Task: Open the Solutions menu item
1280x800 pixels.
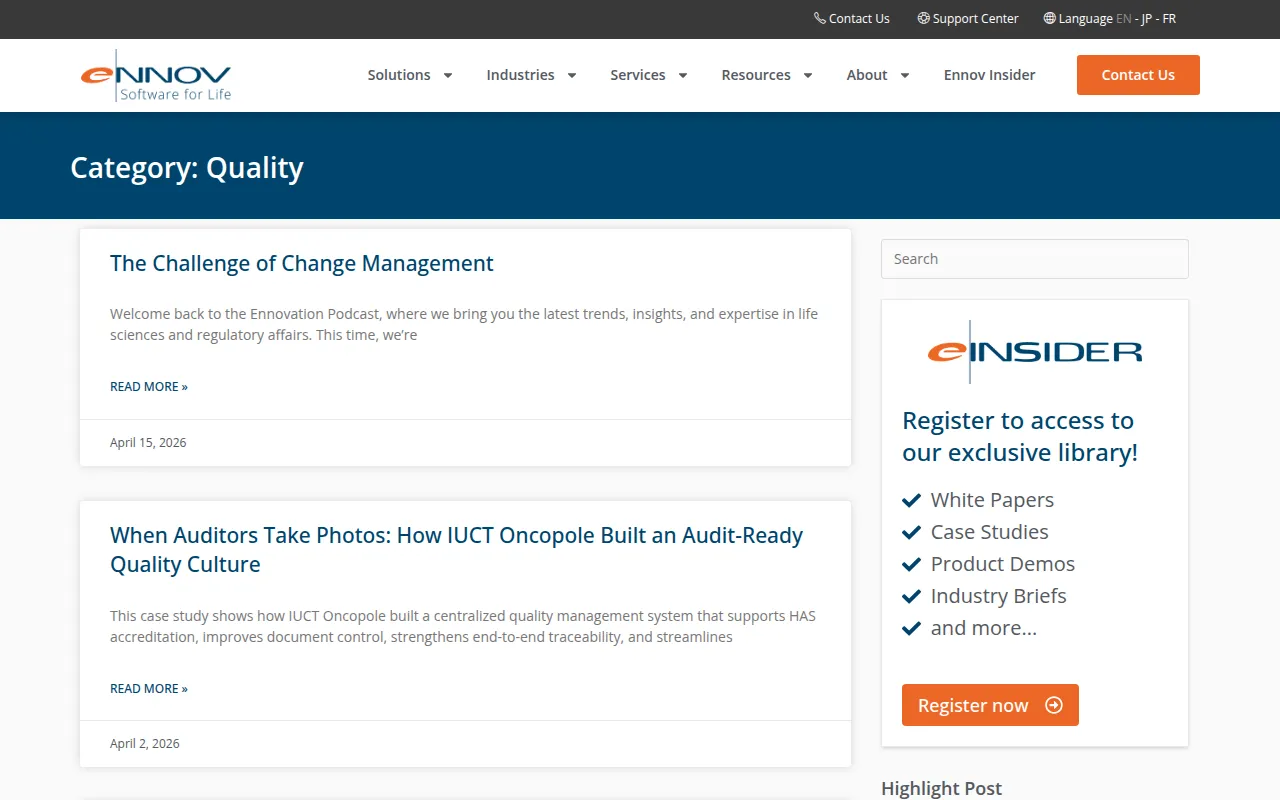Action: [x=399, y=75]
